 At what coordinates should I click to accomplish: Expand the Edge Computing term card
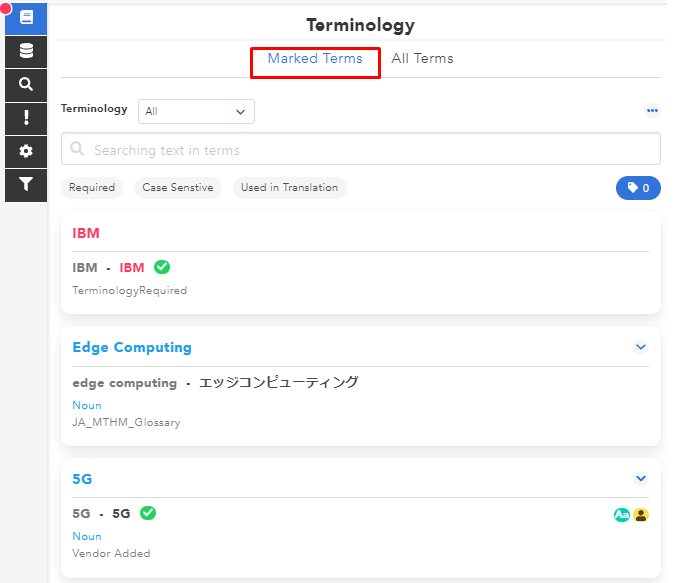point(641,347)
